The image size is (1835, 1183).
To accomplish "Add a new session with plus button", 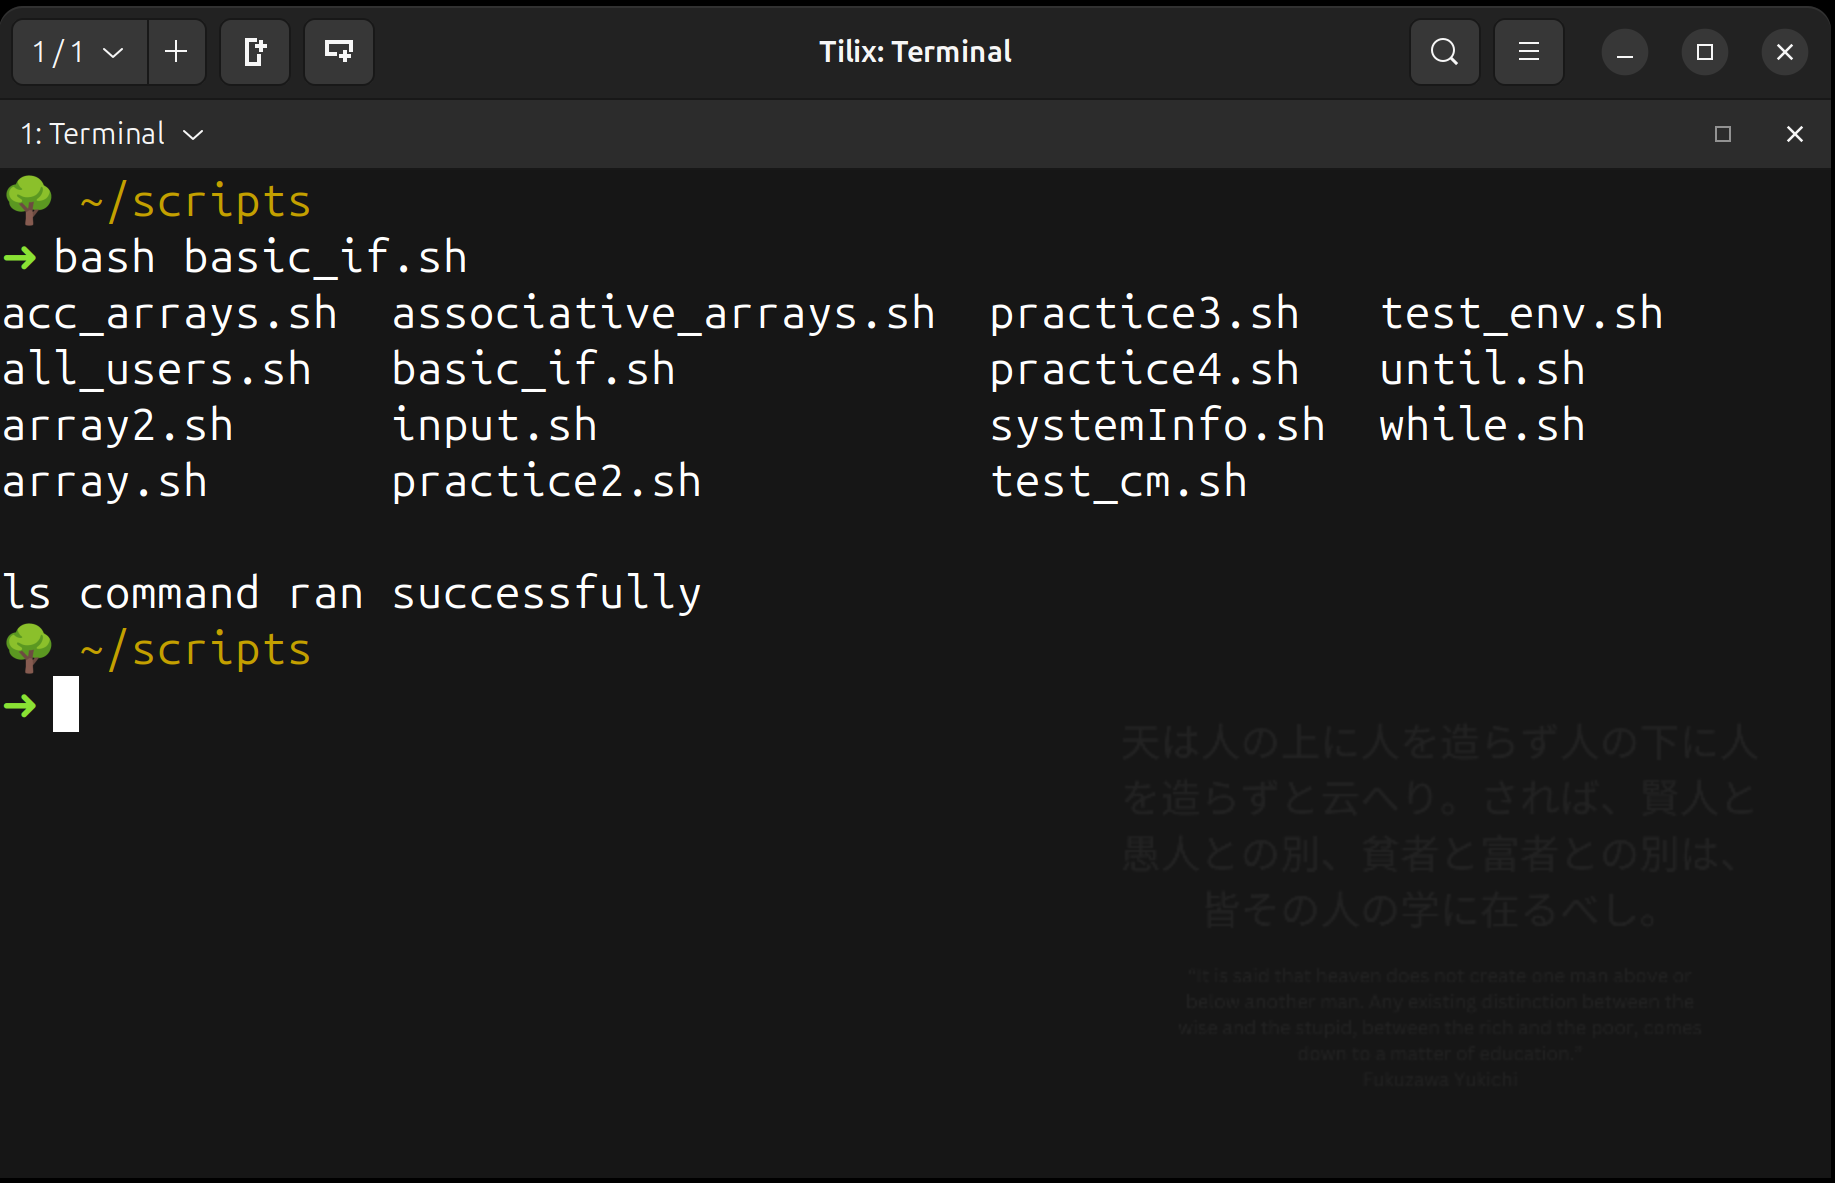I will tap(176, 52).
